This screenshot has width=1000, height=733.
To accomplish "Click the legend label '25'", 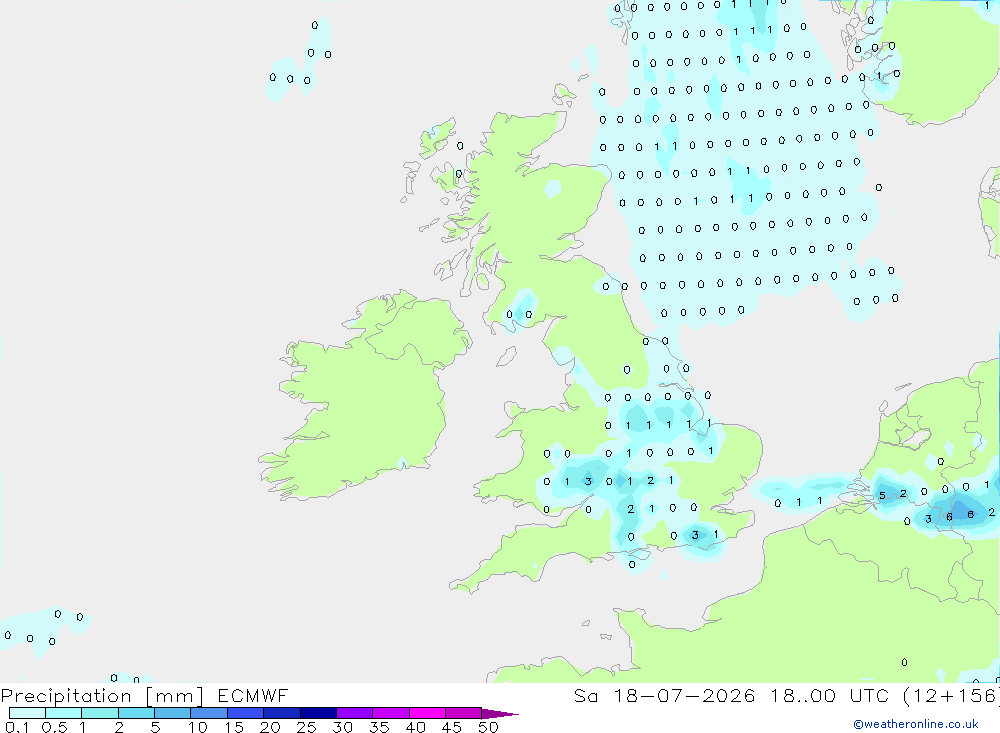I will click(307, 727).
